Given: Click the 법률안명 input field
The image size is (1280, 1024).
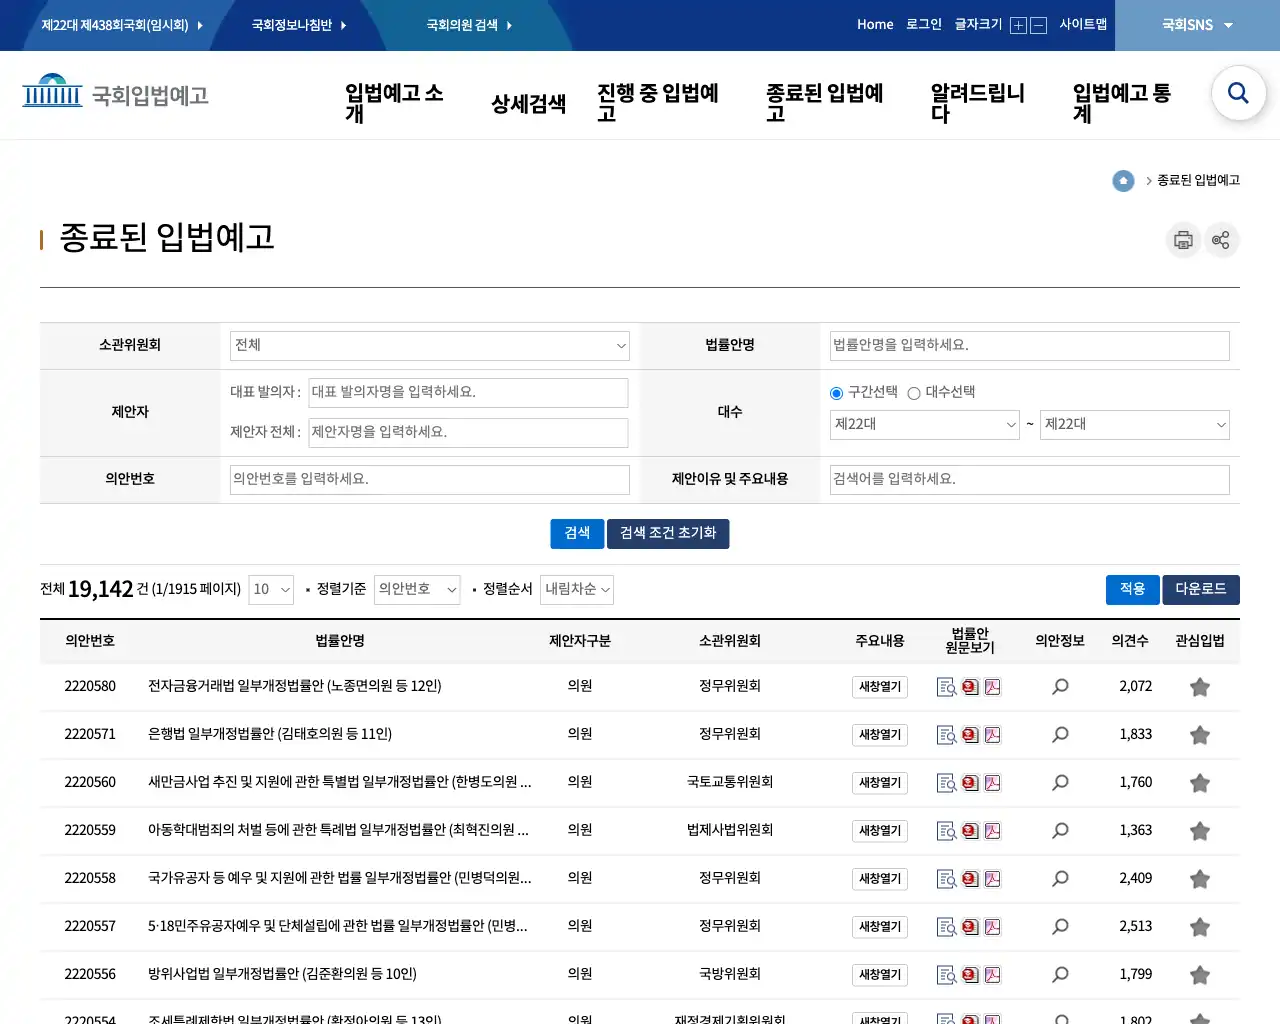Looking at the screenshot, I should pyautogui.click(x=1030, y=345).
